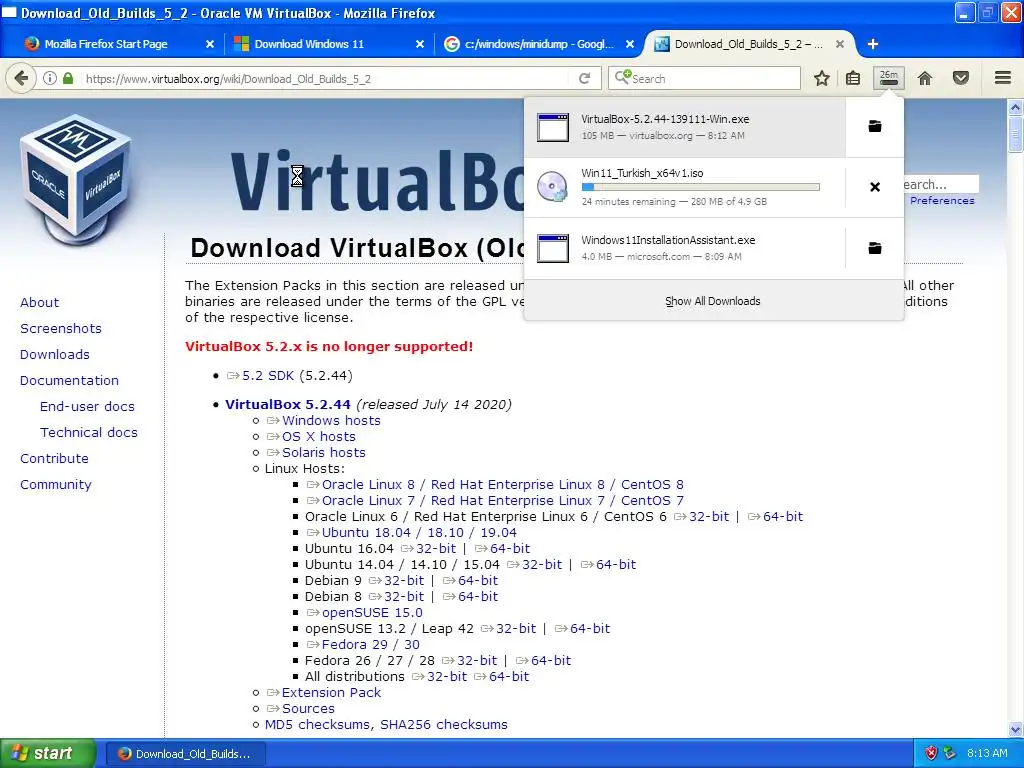Click the site information icon in URL bar

tap(50, 78)
